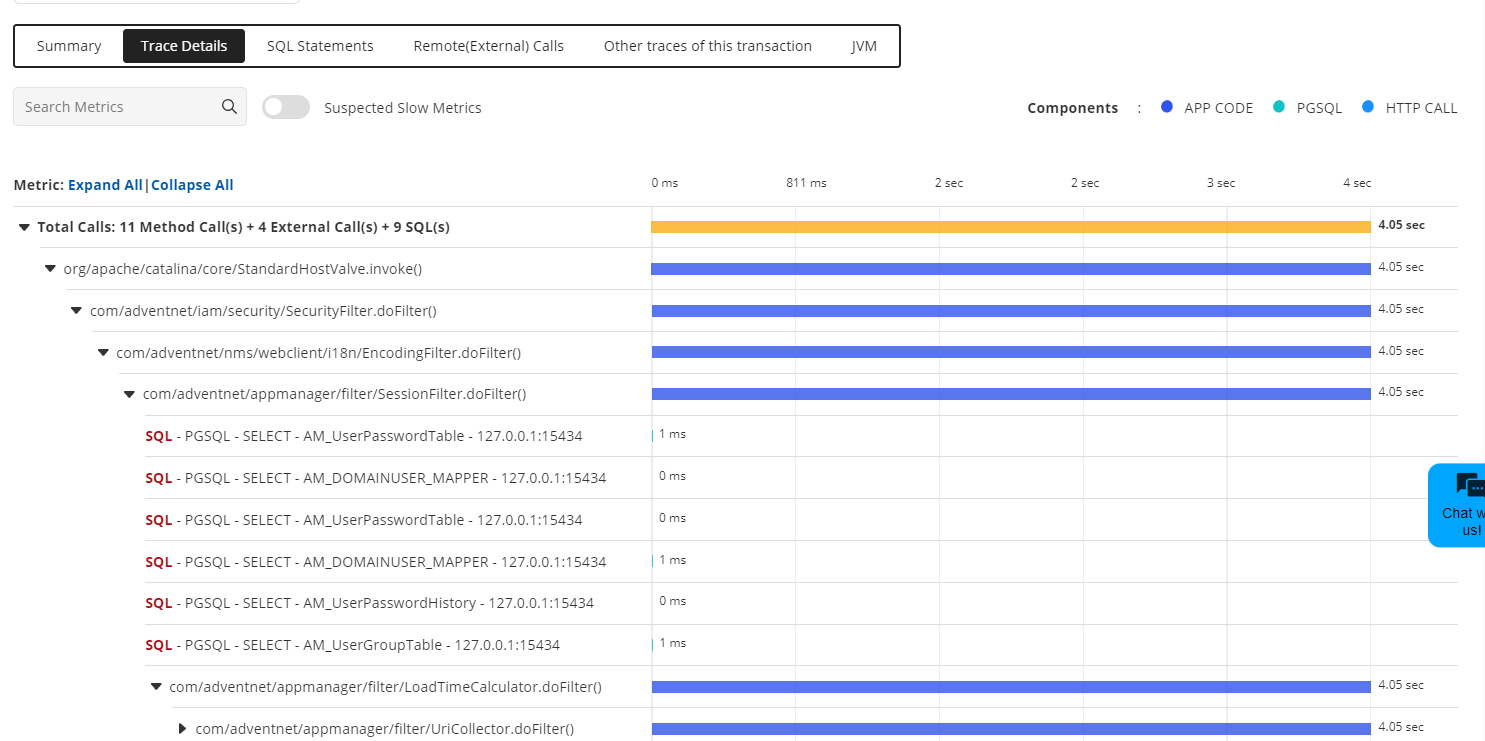The image size is (1485, 741).
Task: Open Remote(External) Calls tab
Action: click(x=489, y=46)
